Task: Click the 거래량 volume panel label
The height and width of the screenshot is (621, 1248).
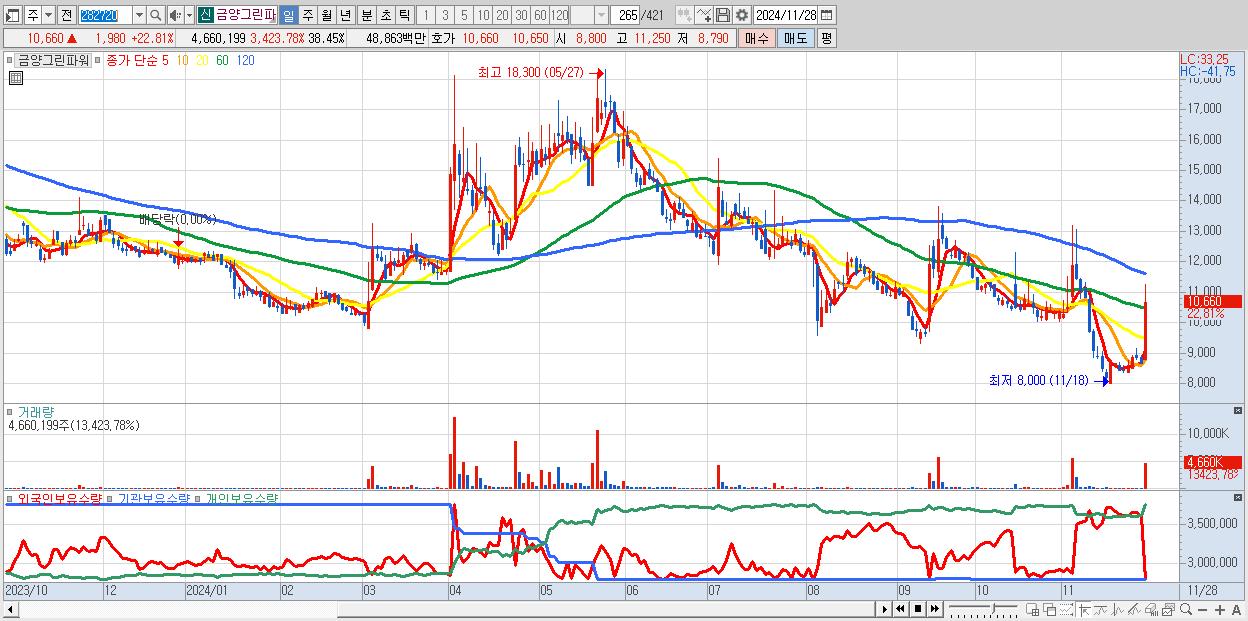Action: click(x=34, y=412)
